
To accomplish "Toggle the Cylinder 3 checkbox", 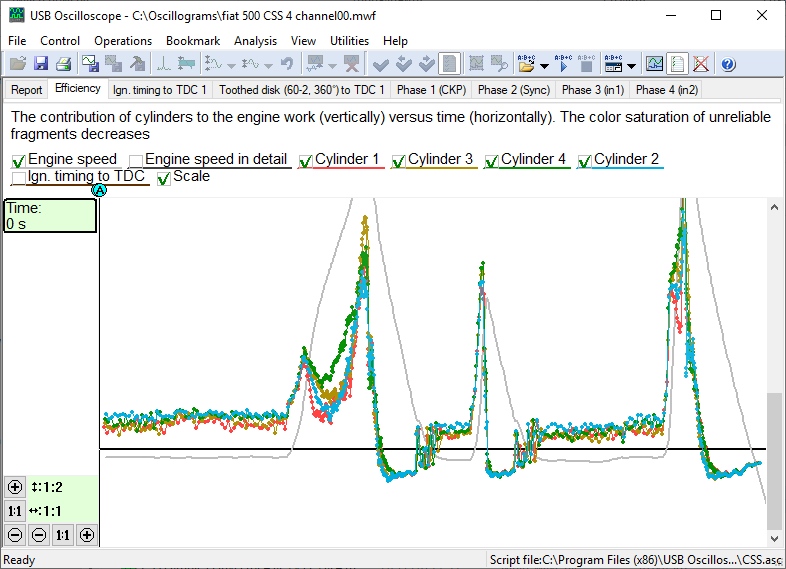I will (399, 161).
